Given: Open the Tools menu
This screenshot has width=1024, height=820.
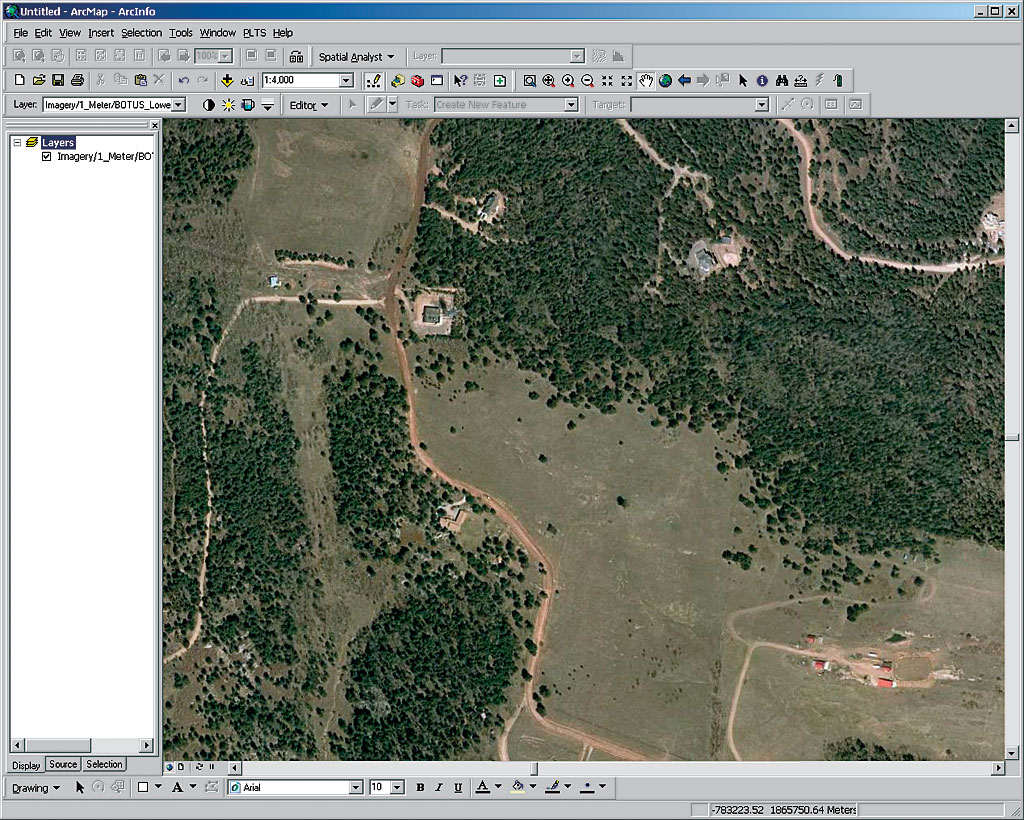Looking at the screenshot, I should (x=181, y=33).
